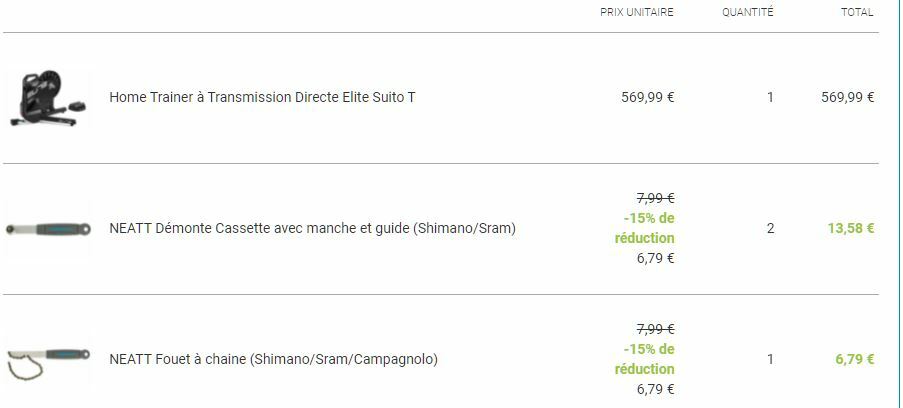
Task: Click the quantity value for Fouet à chaine
Action: coord(770,360)
